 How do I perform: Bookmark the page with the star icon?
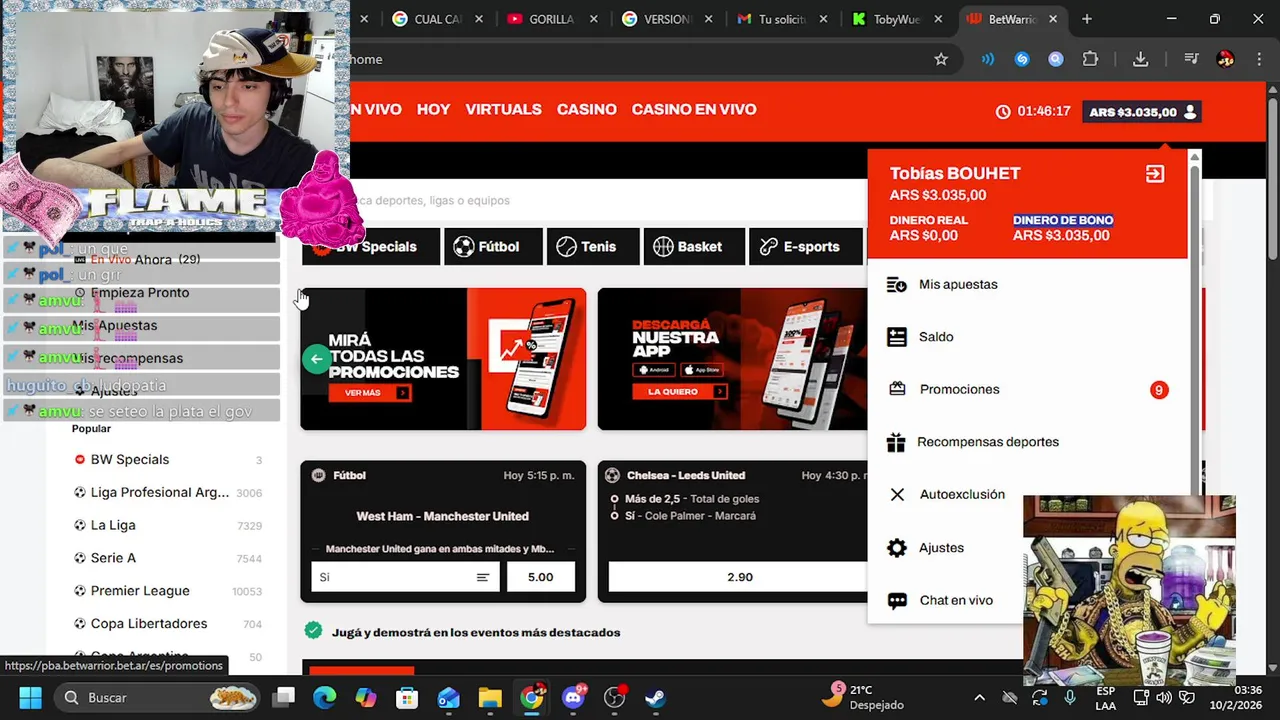[x=941, y=59]
